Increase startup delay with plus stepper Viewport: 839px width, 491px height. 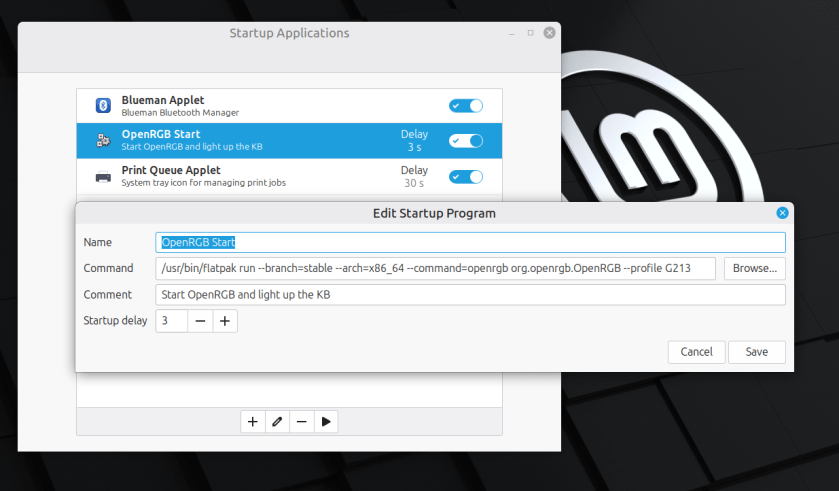click(x=225, y=321)
